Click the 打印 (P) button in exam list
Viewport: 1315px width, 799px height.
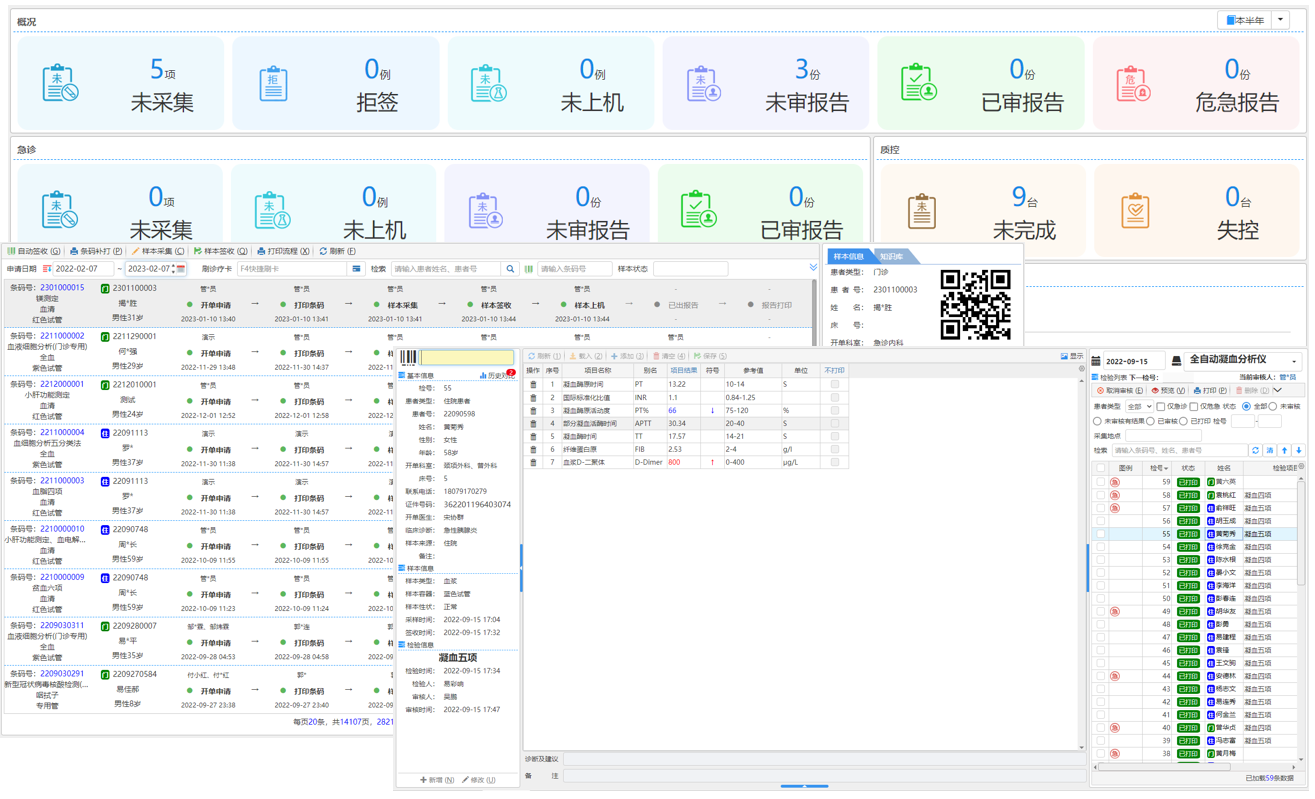tap(1210, 391)
